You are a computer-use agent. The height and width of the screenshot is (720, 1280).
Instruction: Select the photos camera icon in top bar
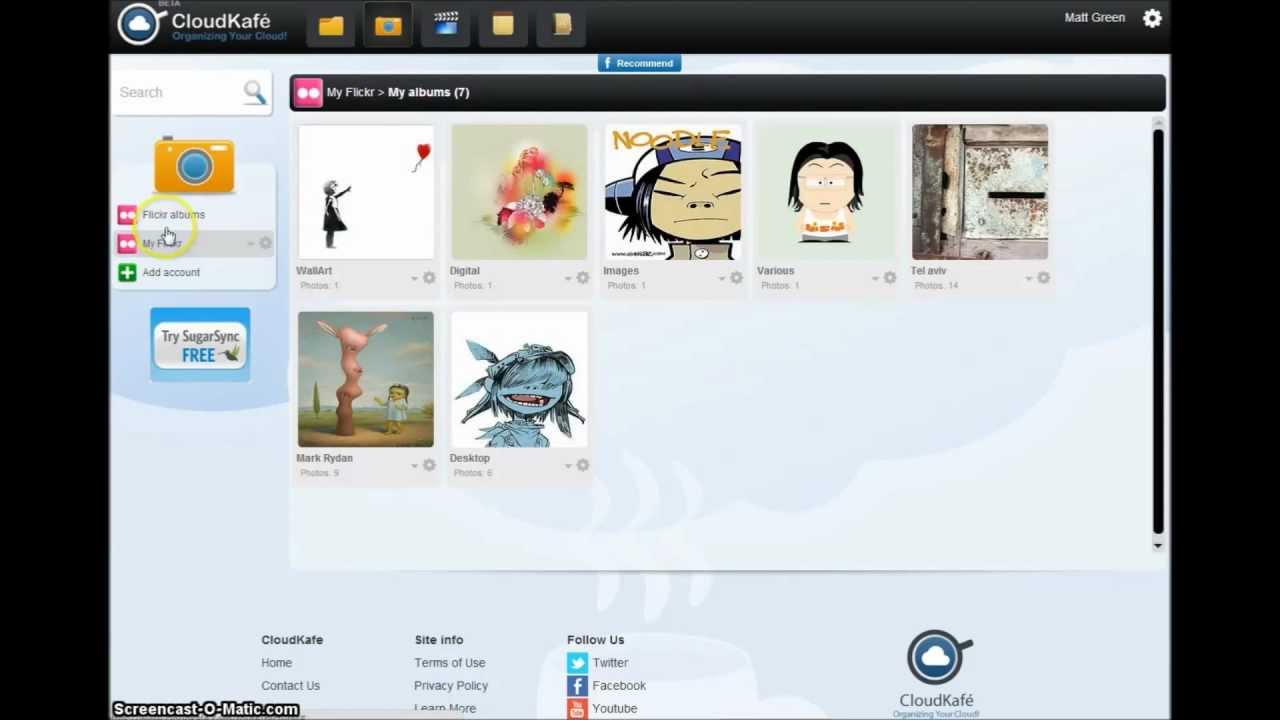tap(388, 26)
